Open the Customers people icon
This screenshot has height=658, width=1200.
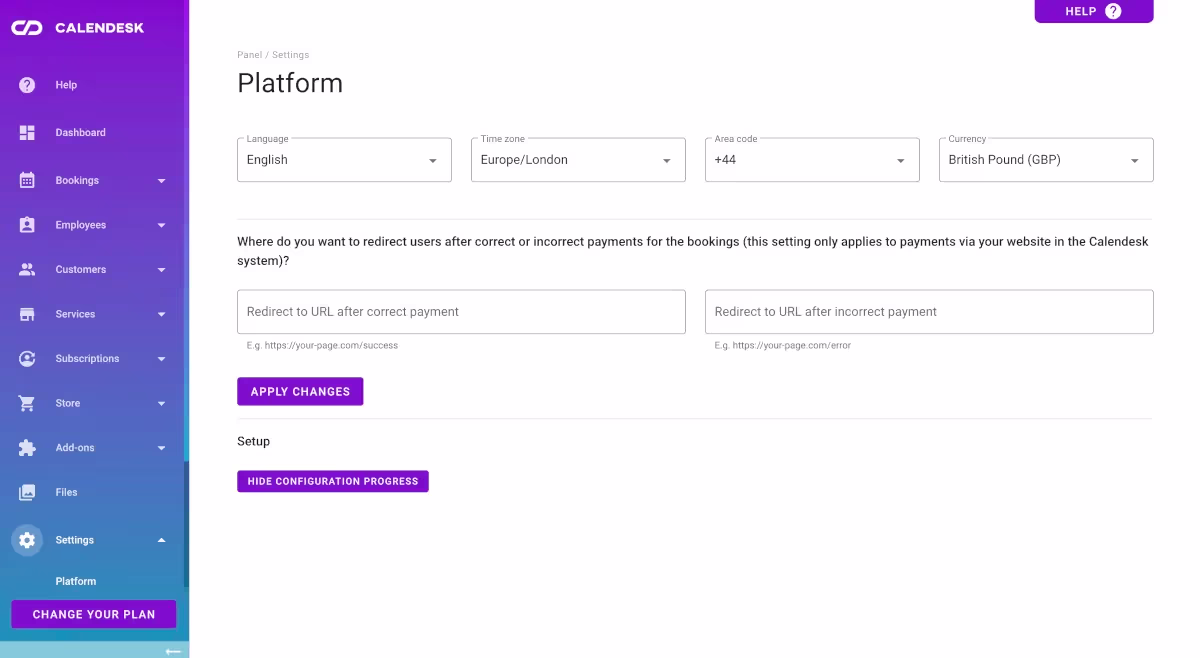[x=27, y=269]
